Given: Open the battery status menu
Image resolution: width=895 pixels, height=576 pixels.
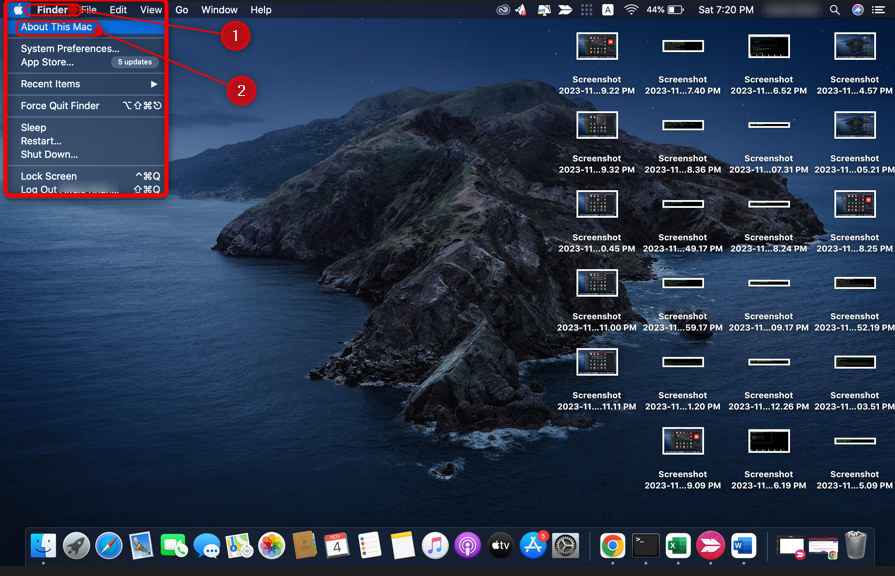Looking at the screenshot, I should (x=675, y=10).
